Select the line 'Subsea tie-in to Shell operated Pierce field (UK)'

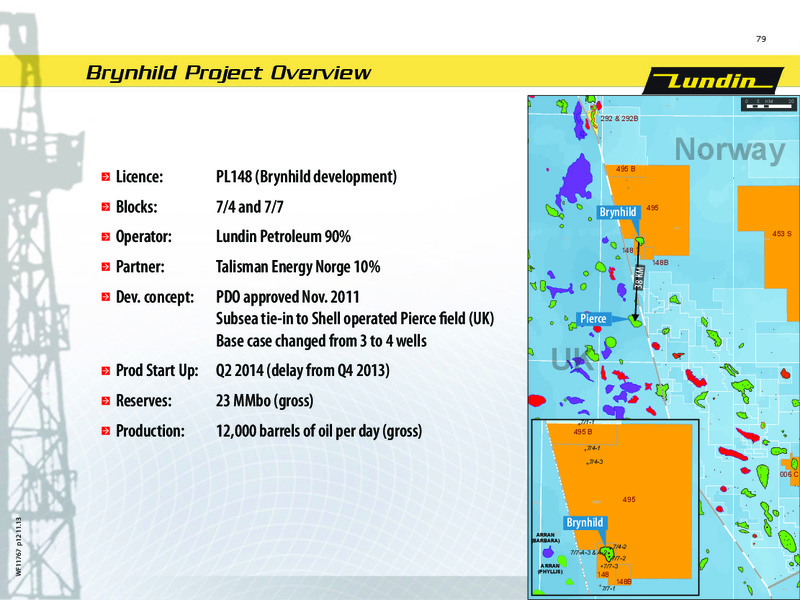(355, 318)
